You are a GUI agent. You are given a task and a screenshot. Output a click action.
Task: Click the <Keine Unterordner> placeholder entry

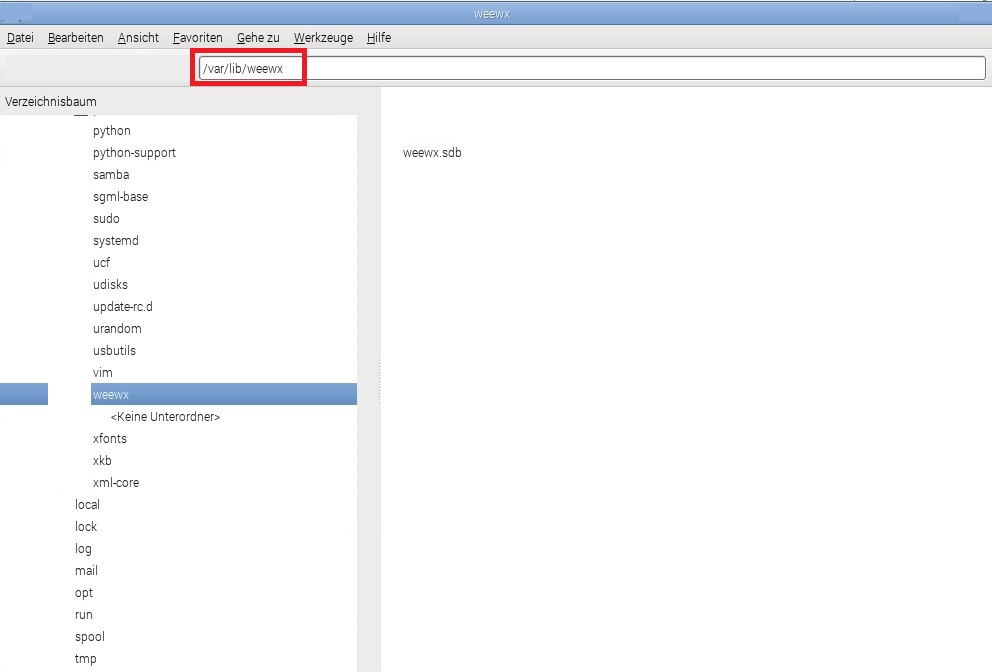point(165,417)
